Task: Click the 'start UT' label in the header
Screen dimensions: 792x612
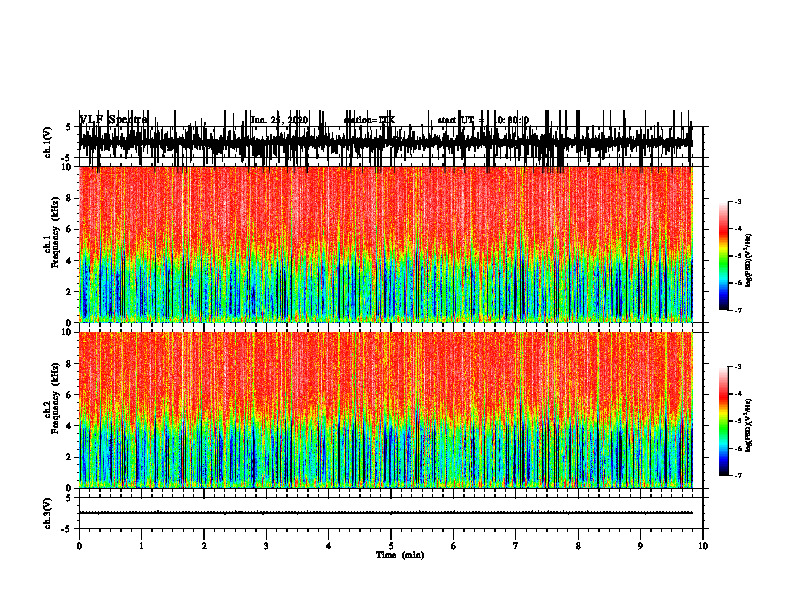Action: (456, 120)
